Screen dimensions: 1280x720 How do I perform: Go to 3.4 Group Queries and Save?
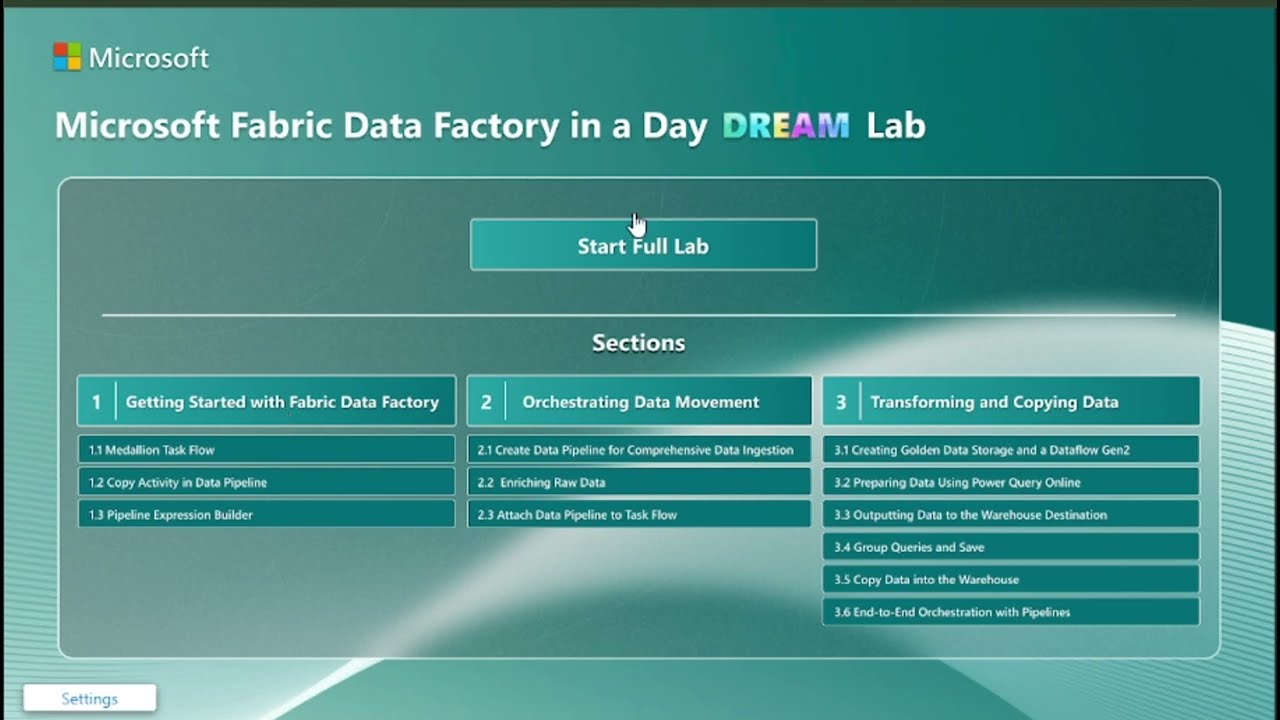pyautogui.click(x=1011, y=547)
